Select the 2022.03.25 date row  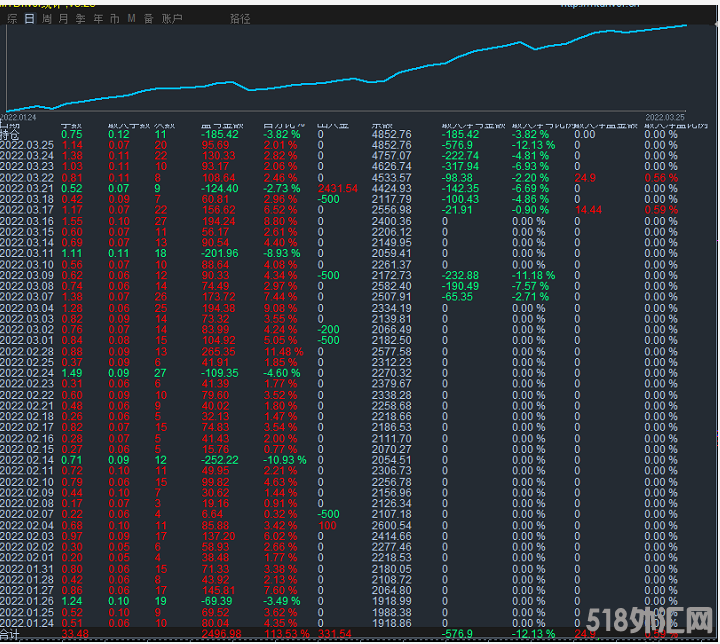pos(26,145)
